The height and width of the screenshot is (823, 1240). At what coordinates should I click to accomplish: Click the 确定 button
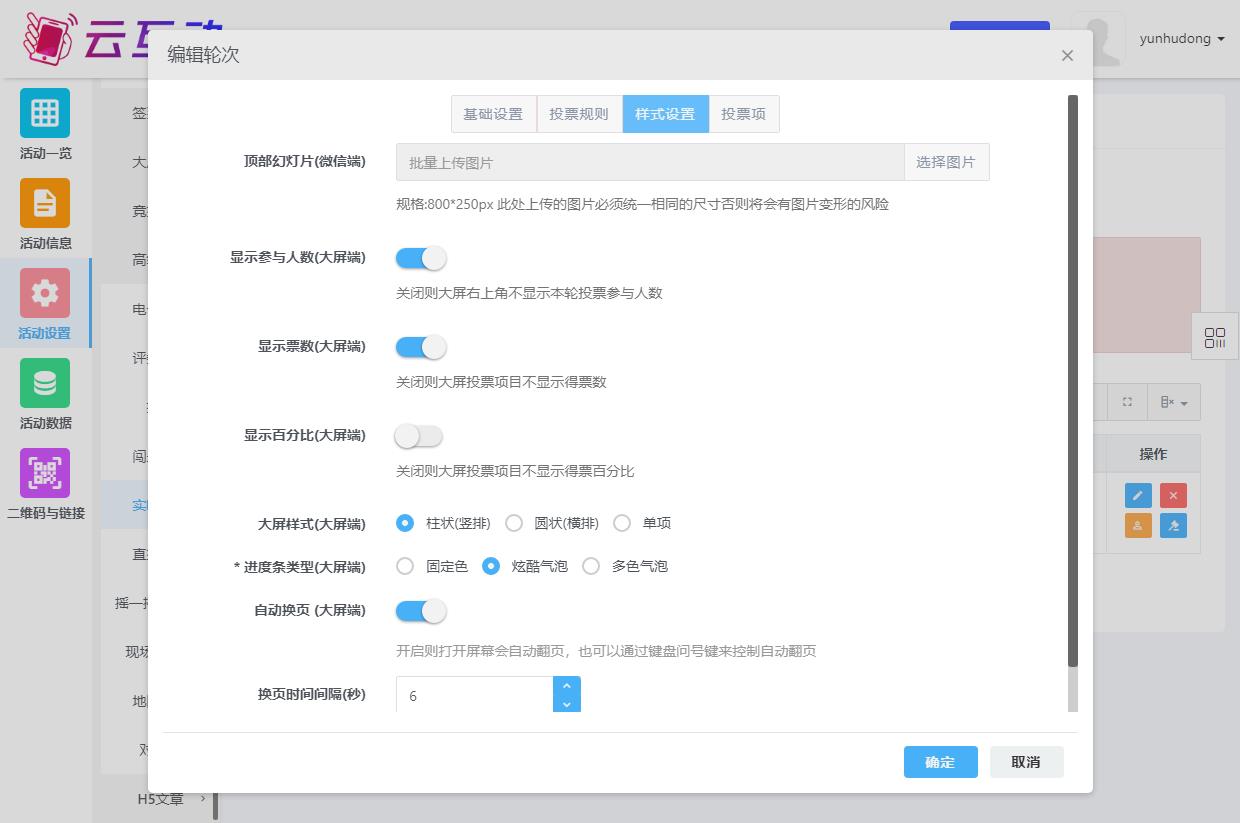[x=940, y=762]
